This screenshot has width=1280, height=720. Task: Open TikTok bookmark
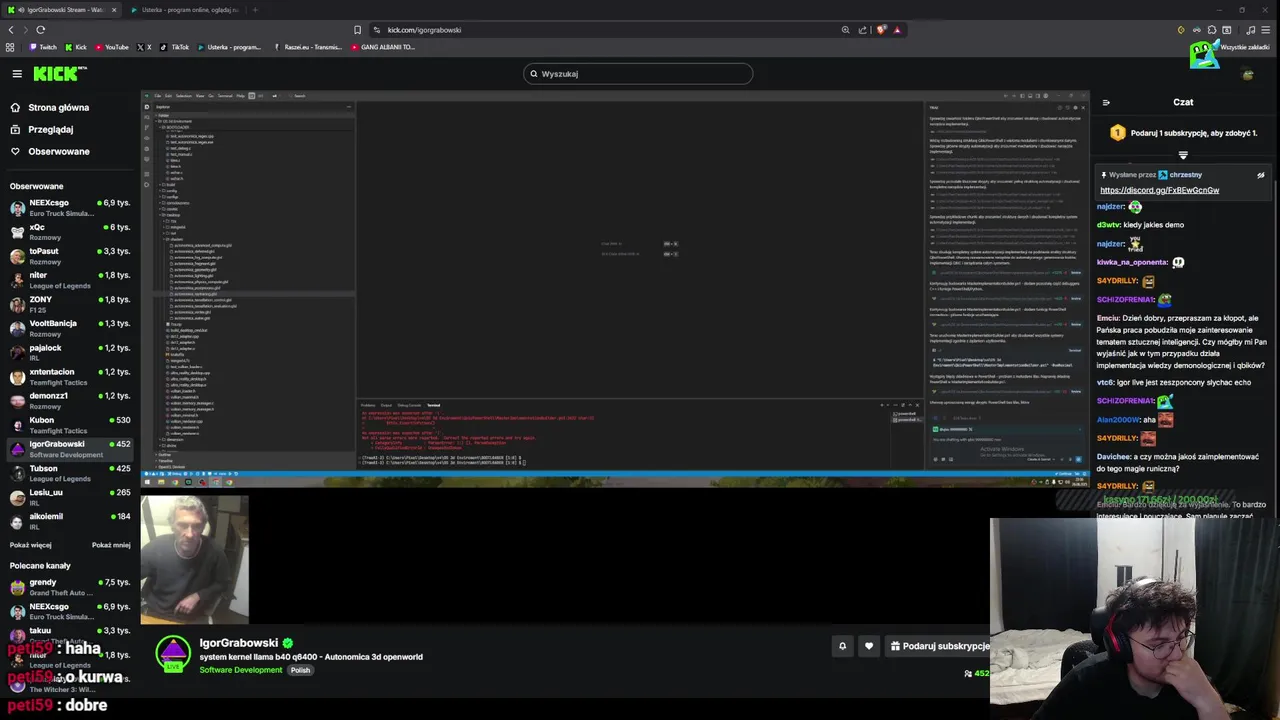click(175, 47)
